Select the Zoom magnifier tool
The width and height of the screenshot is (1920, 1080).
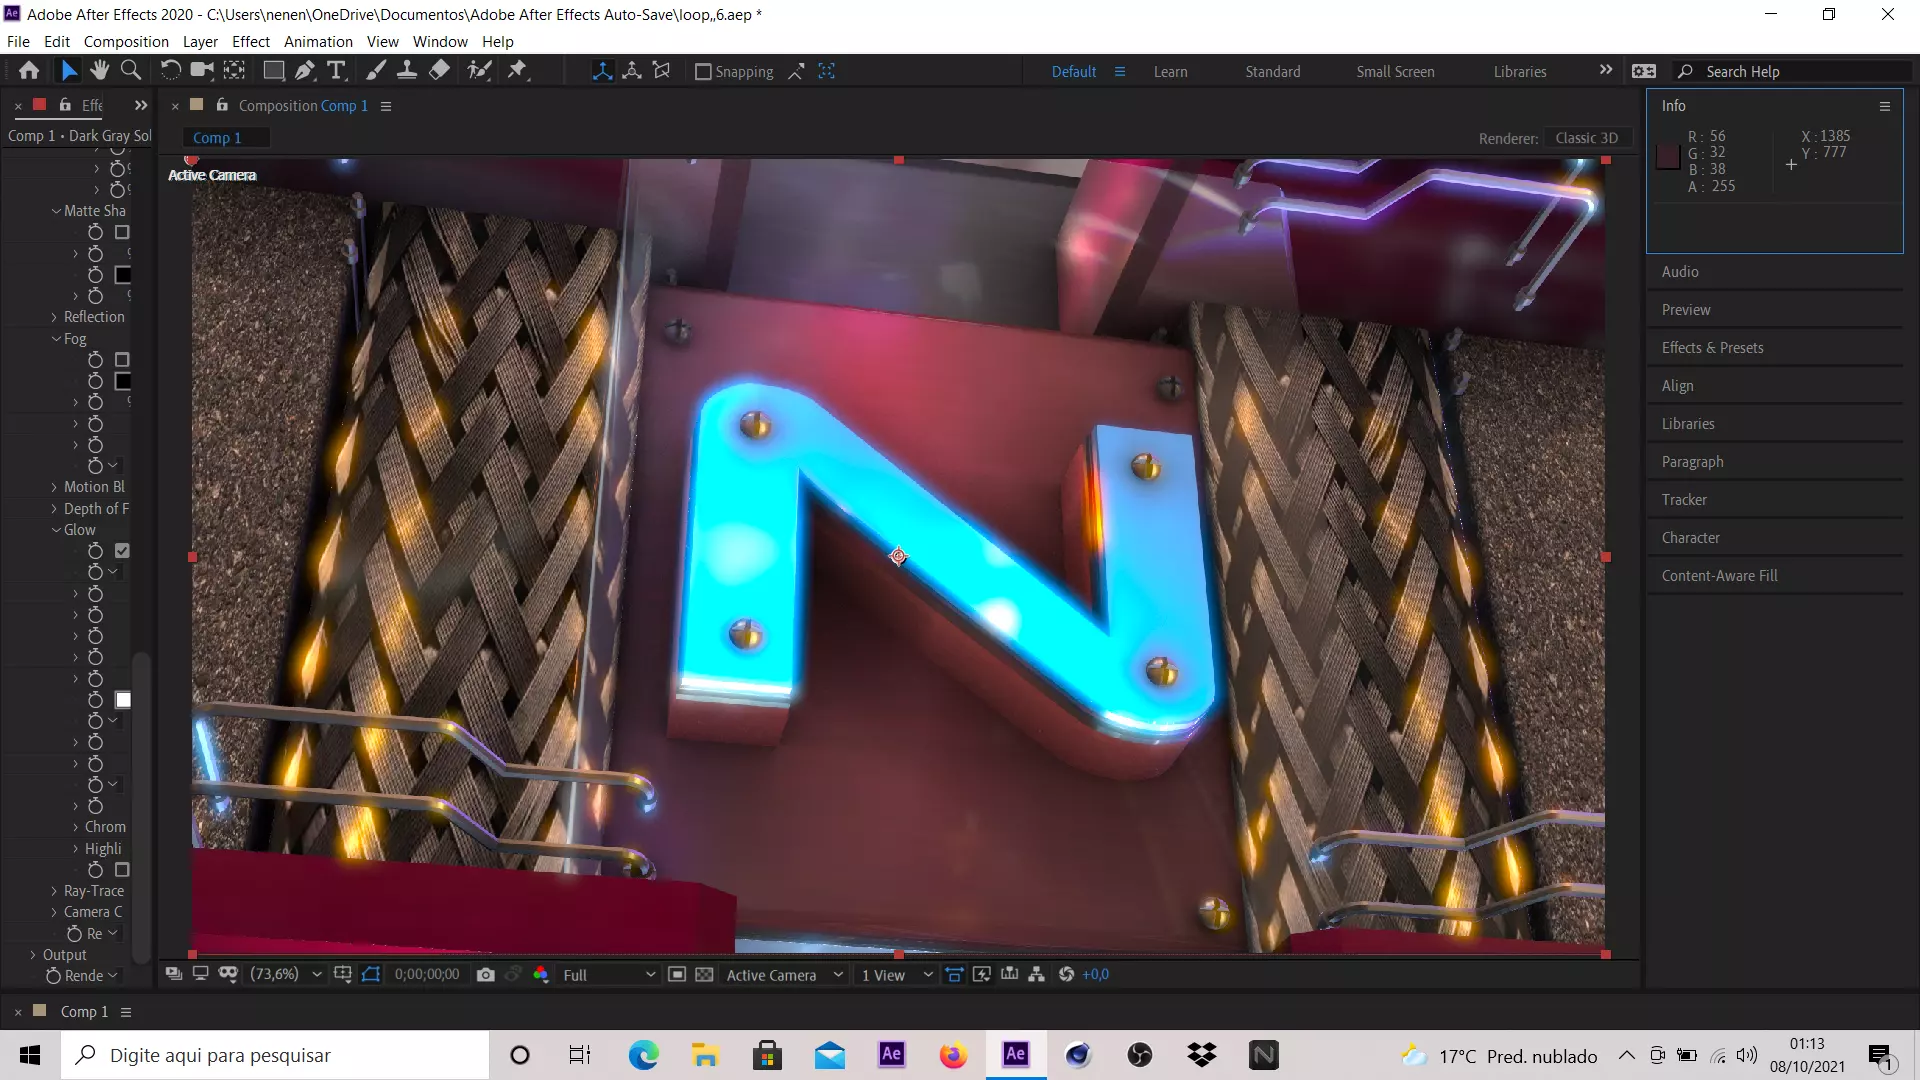[x=130, y=71]
